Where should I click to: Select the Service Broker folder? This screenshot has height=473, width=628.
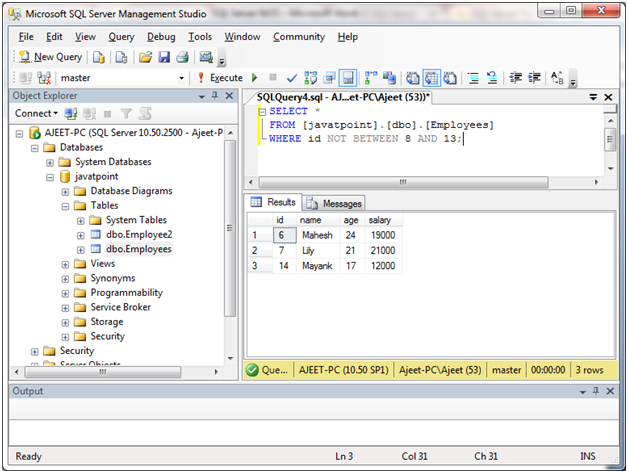pyautogui.click(x=121, y=307)
